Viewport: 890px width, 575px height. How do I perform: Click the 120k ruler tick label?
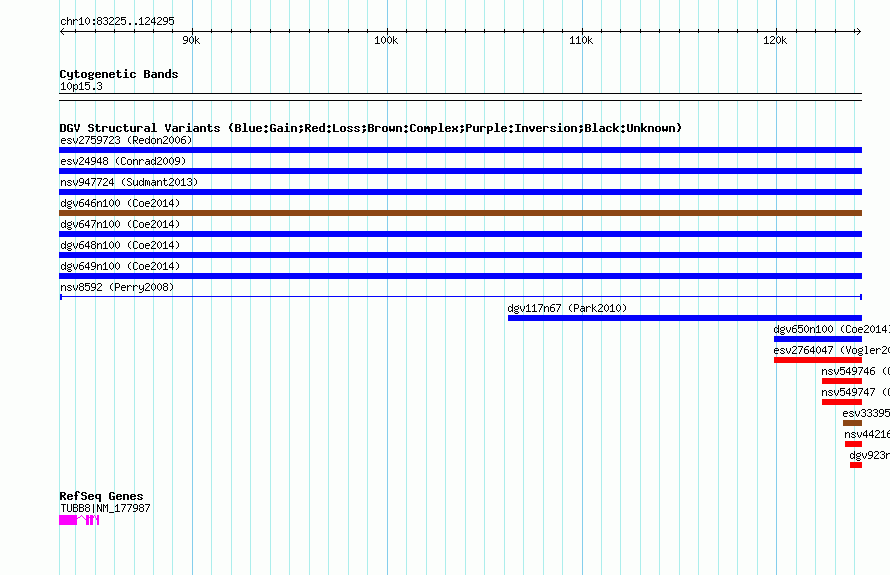click(775, 40)
